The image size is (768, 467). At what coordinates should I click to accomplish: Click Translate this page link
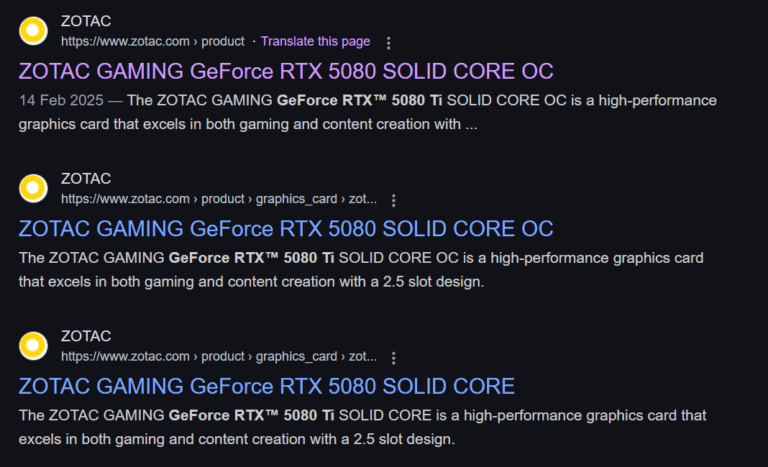point(315,41)
